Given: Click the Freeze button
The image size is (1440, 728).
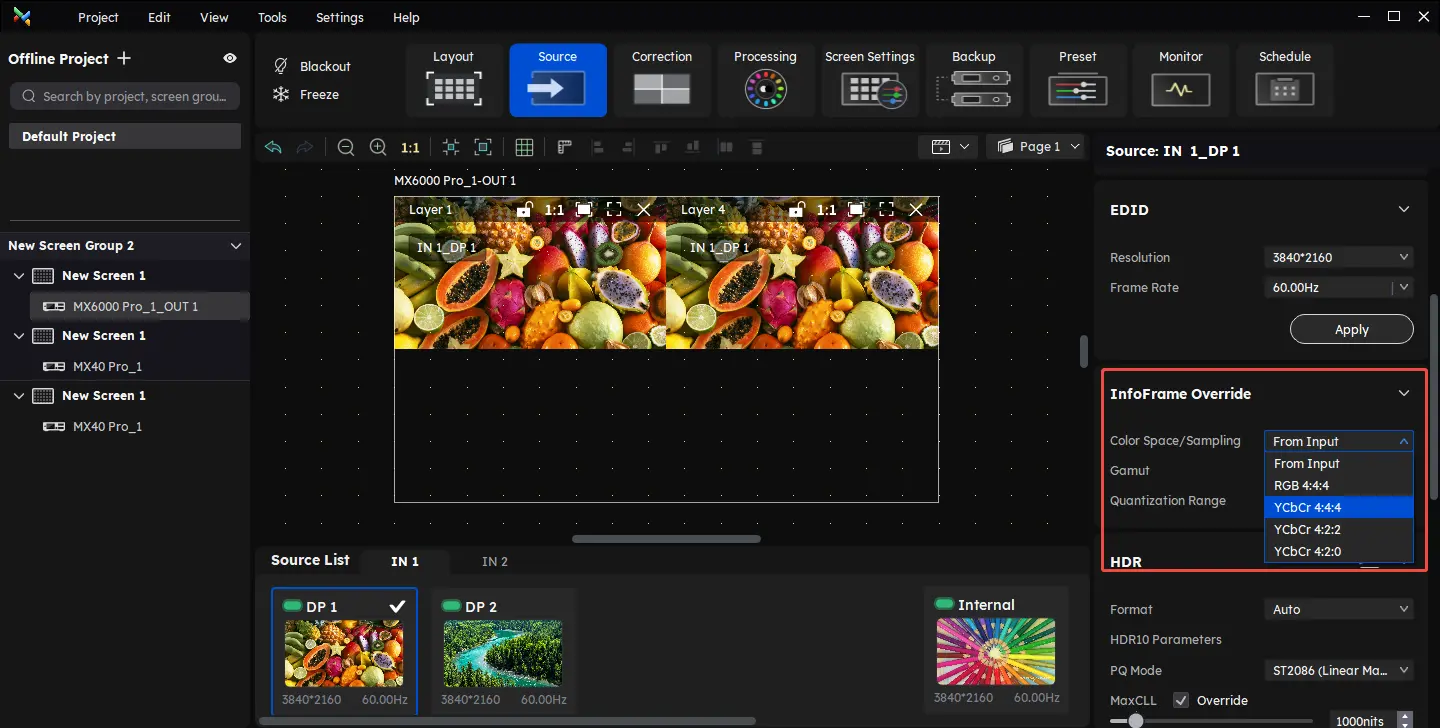Looking at the screenshot, I should tap(305, 94).
